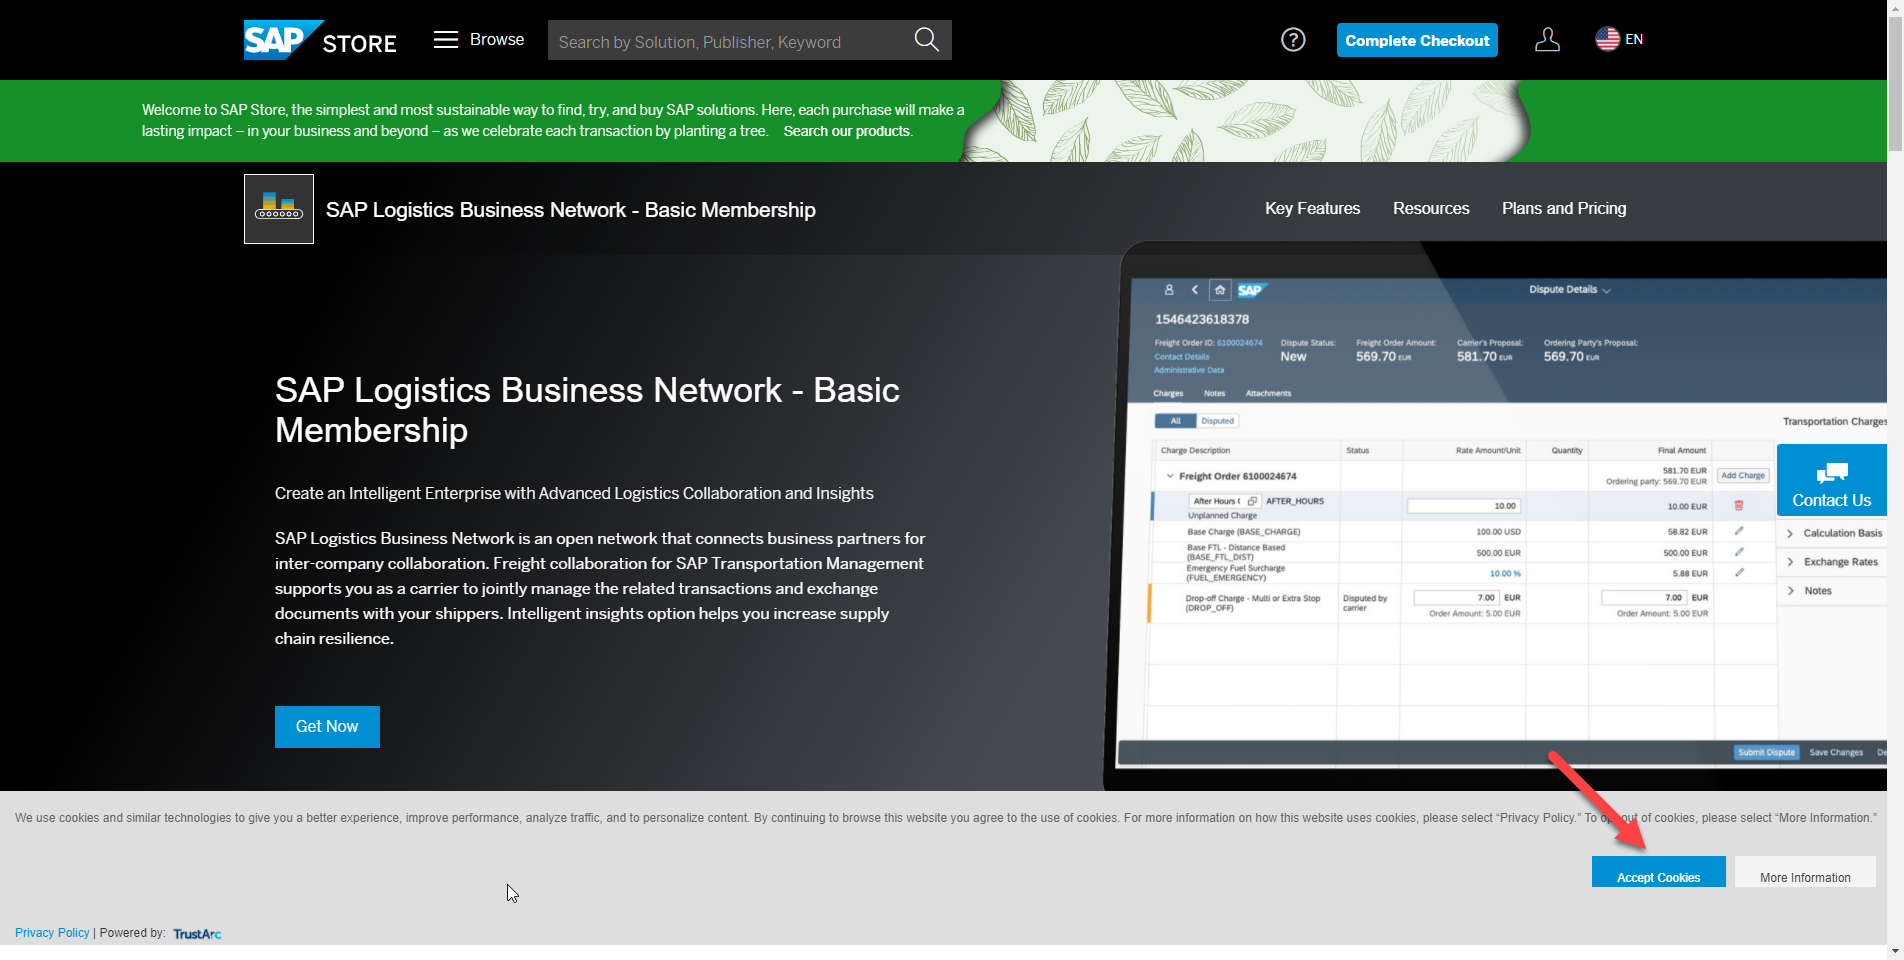Click the Logistics Business Network product thumbnail
Screen dimensions: 1904x960
tap(279, 209)
